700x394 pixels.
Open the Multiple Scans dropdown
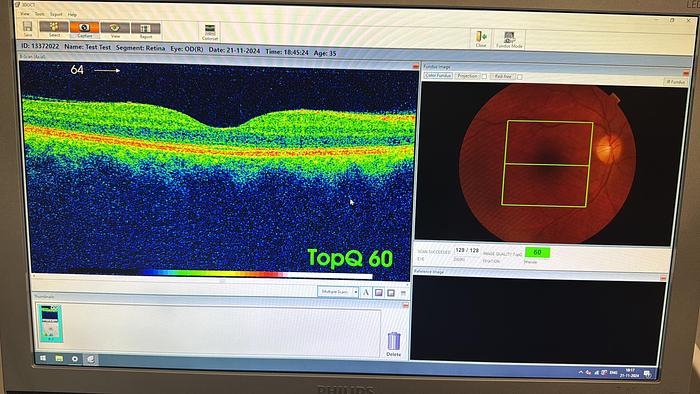pyautogui.click(x=338, y=291)
